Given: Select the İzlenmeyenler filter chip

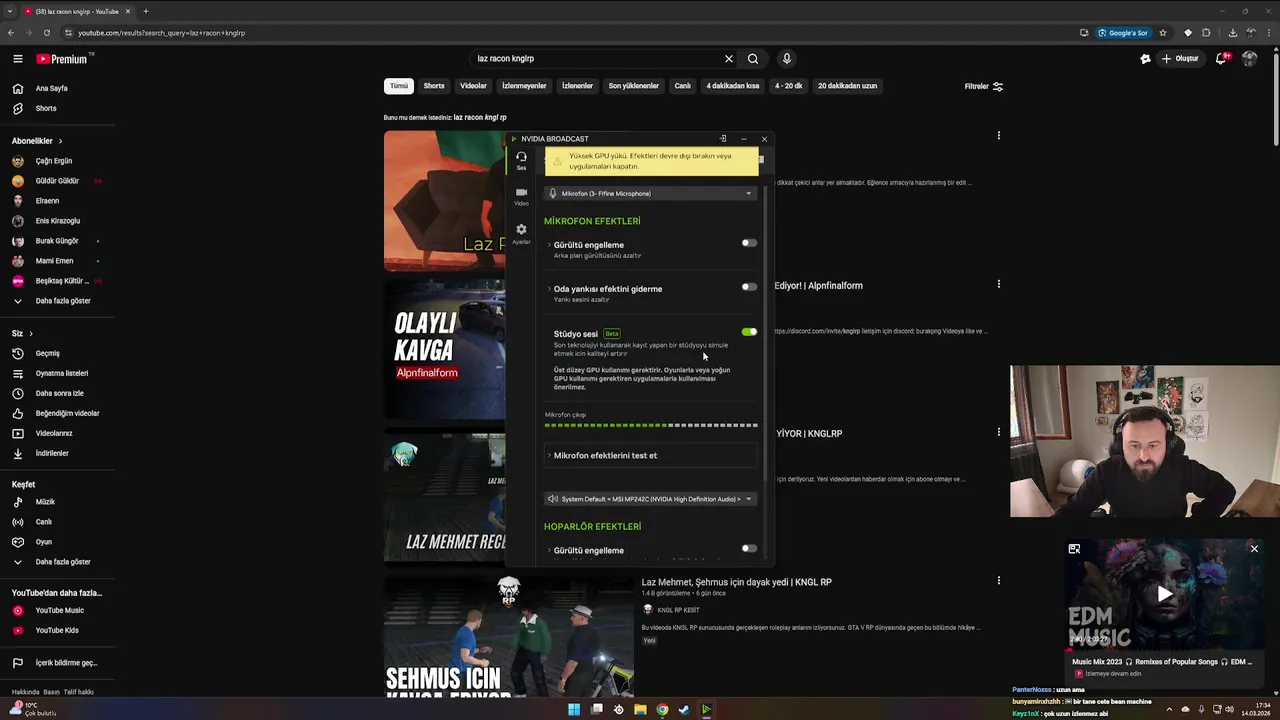Looking at the screenshot, I should [x=524, y=86].
